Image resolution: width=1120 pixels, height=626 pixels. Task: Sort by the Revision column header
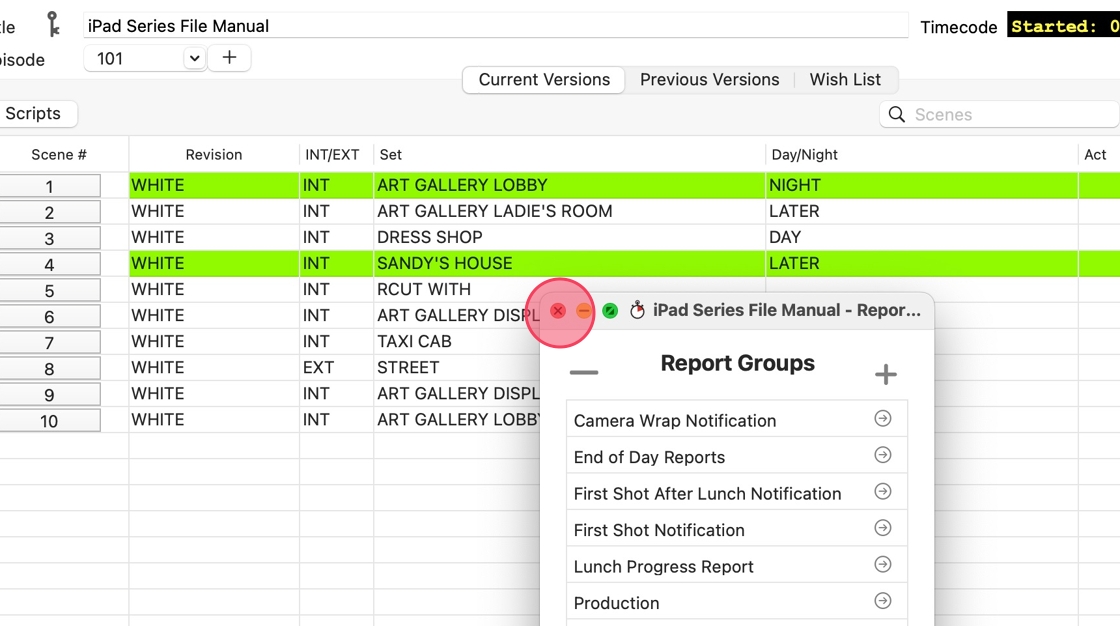click(x=214, y=154)
